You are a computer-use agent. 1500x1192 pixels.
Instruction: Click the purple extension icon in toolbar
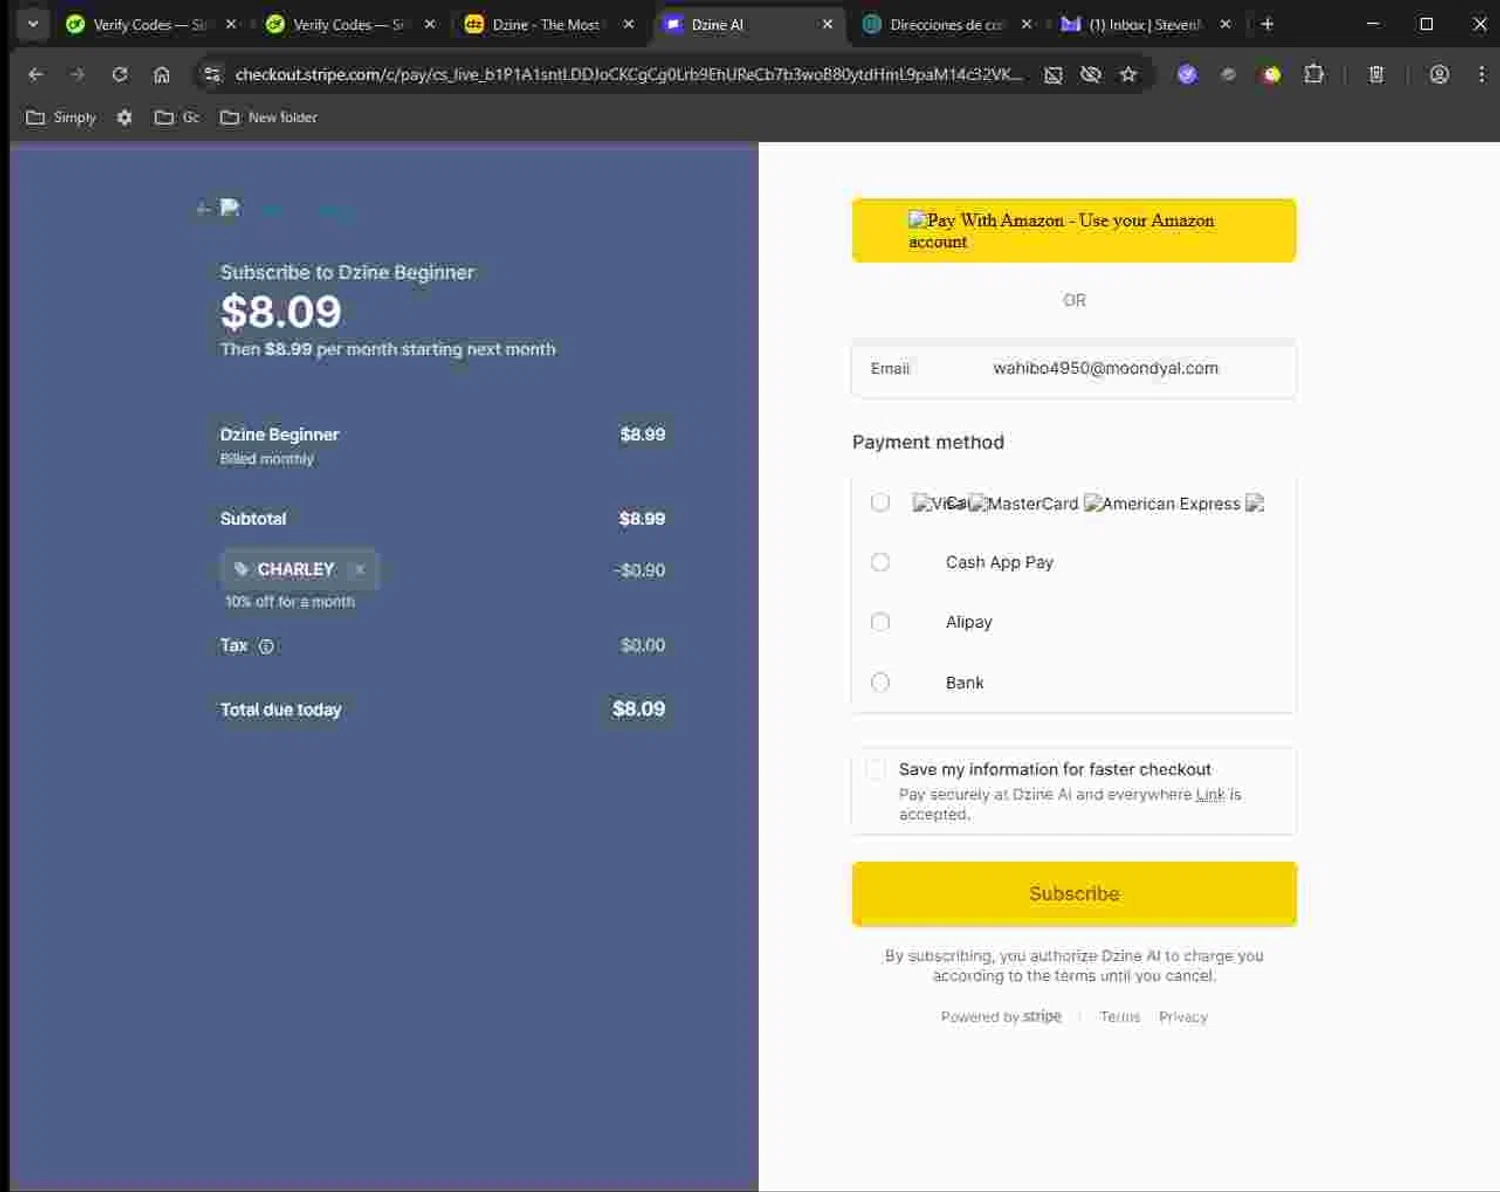tap(1187, 74)
